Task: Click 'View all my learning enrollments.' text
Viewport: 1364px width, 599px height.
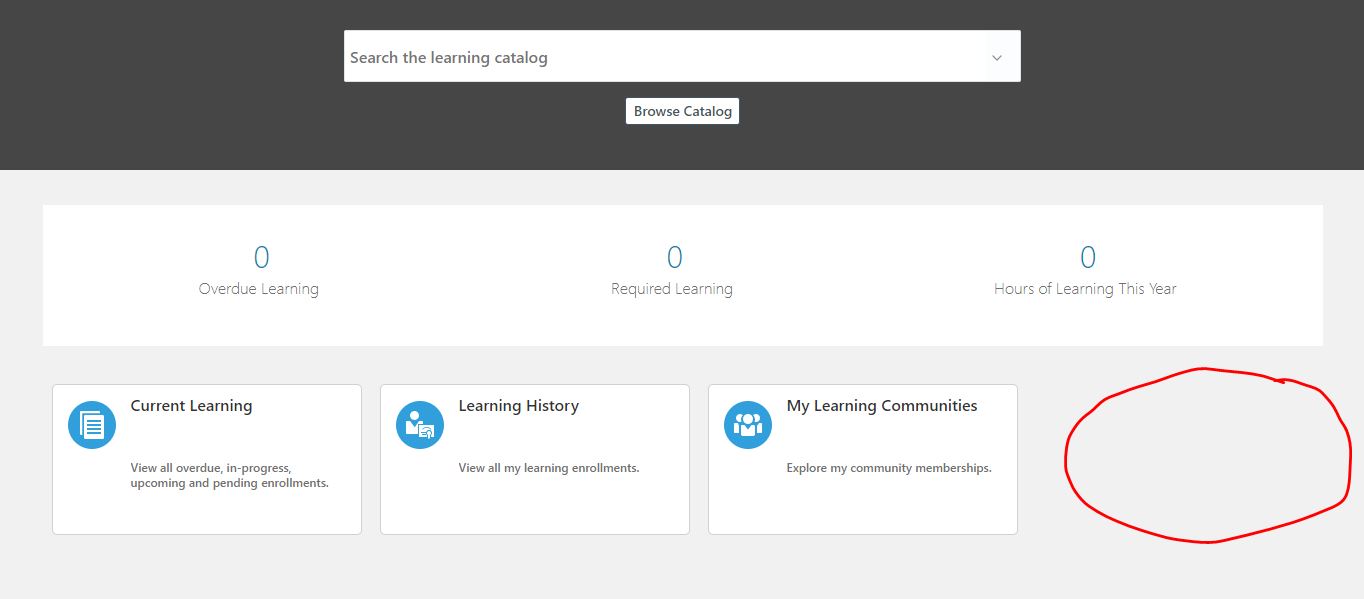Action: [x=548, y=468]
